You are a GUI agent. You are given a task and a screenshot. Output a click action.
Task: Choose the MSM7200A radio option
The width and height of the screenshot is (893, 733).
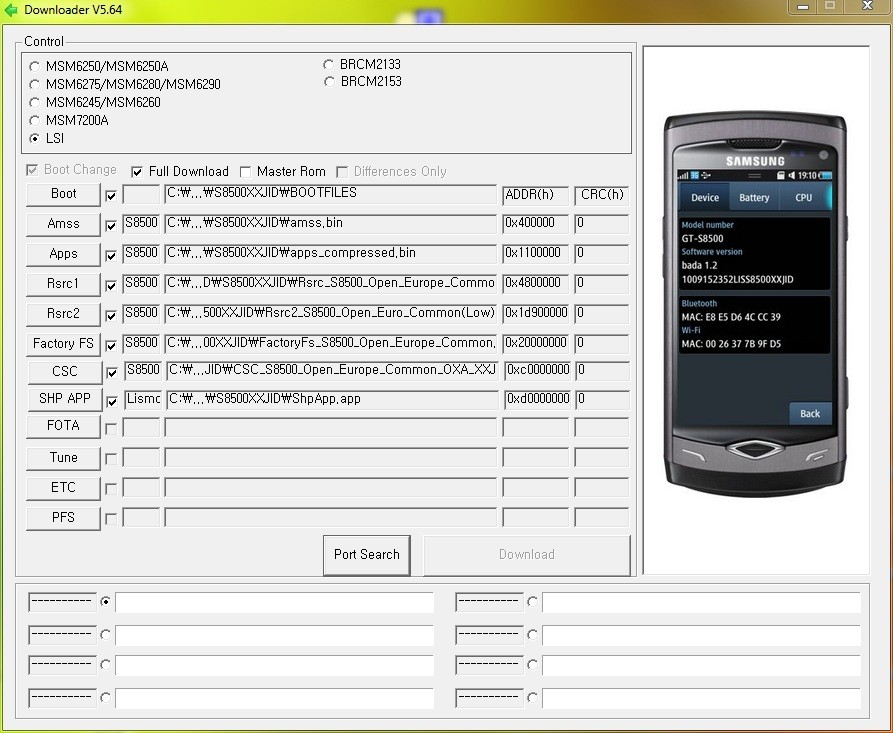tap(36, 120)
